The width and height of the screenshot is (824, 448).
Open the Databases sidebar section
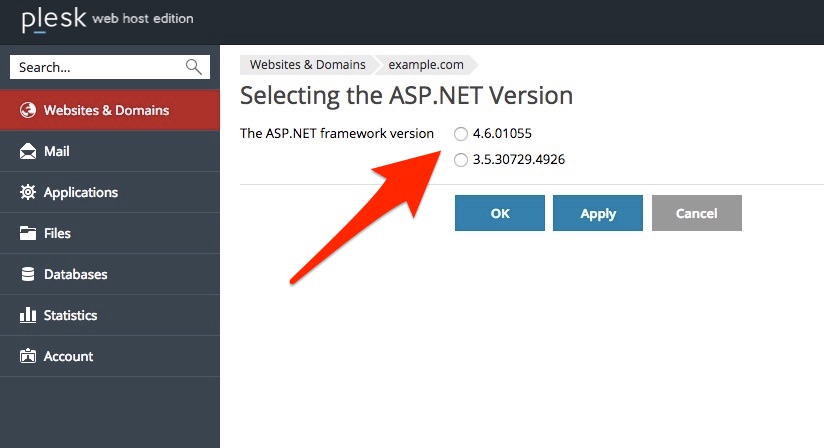point(110,274)
